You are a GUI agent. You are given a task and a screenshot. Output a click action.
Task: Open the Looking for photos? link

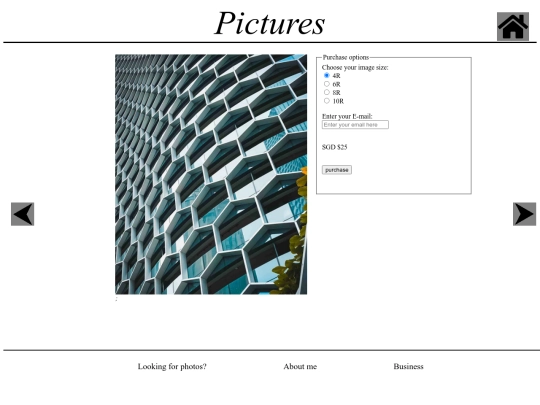point(172,366)
